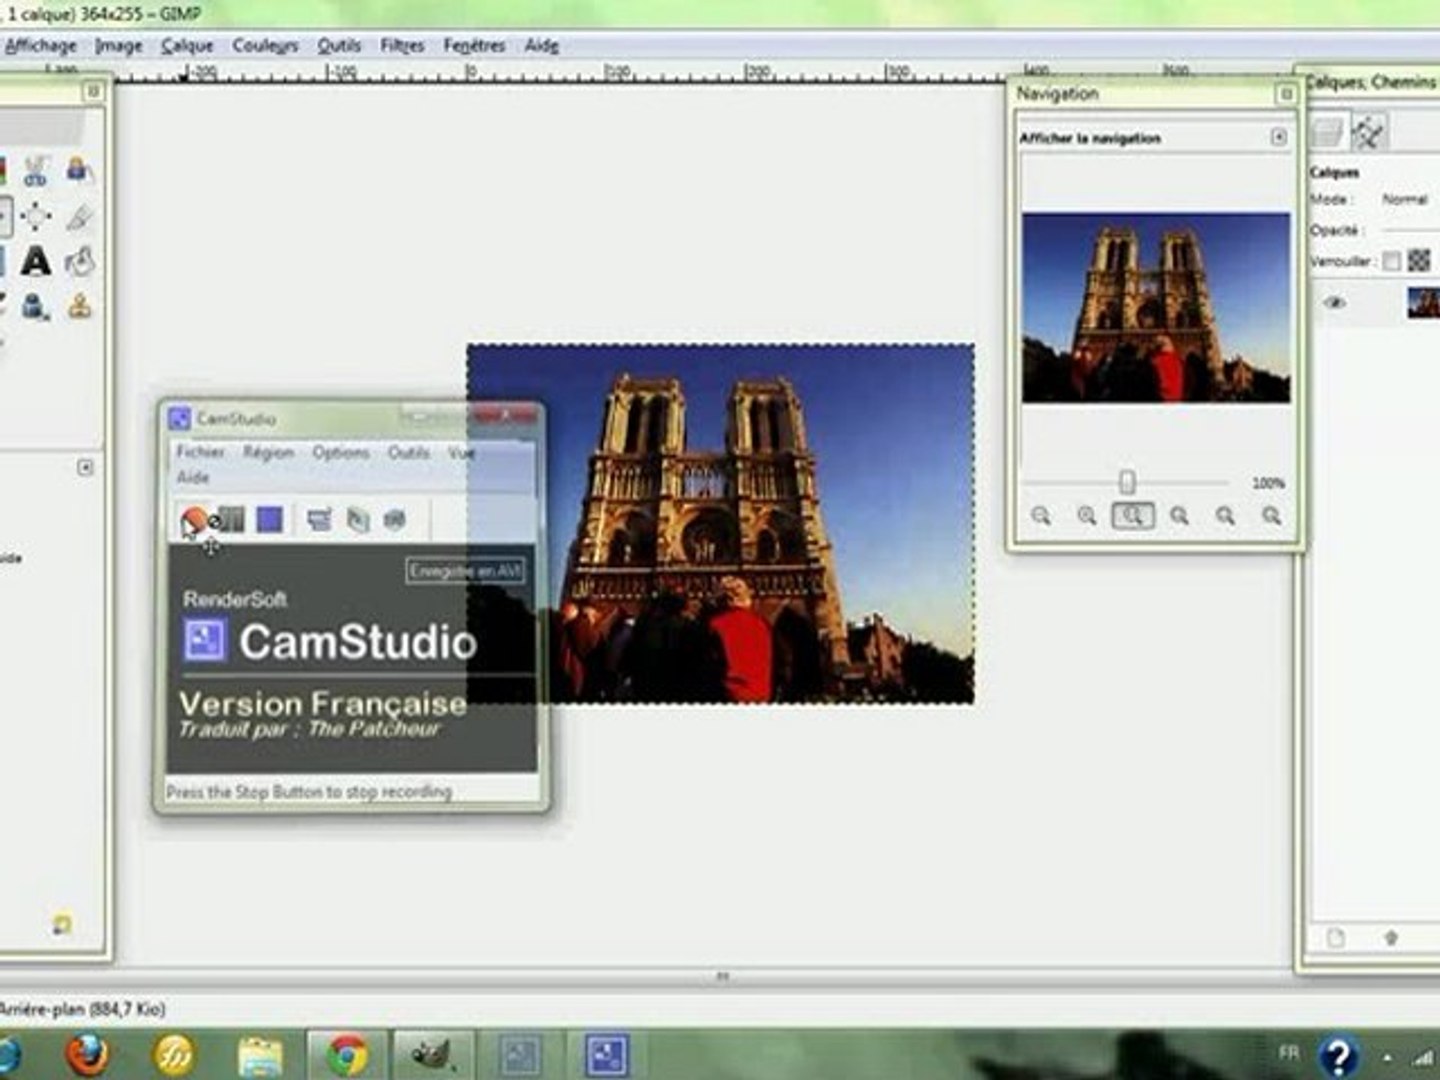Toggle the Verrouiller lock checkbox
This screenshot has width=1440, height=1080.
[x=1391, y=262]
